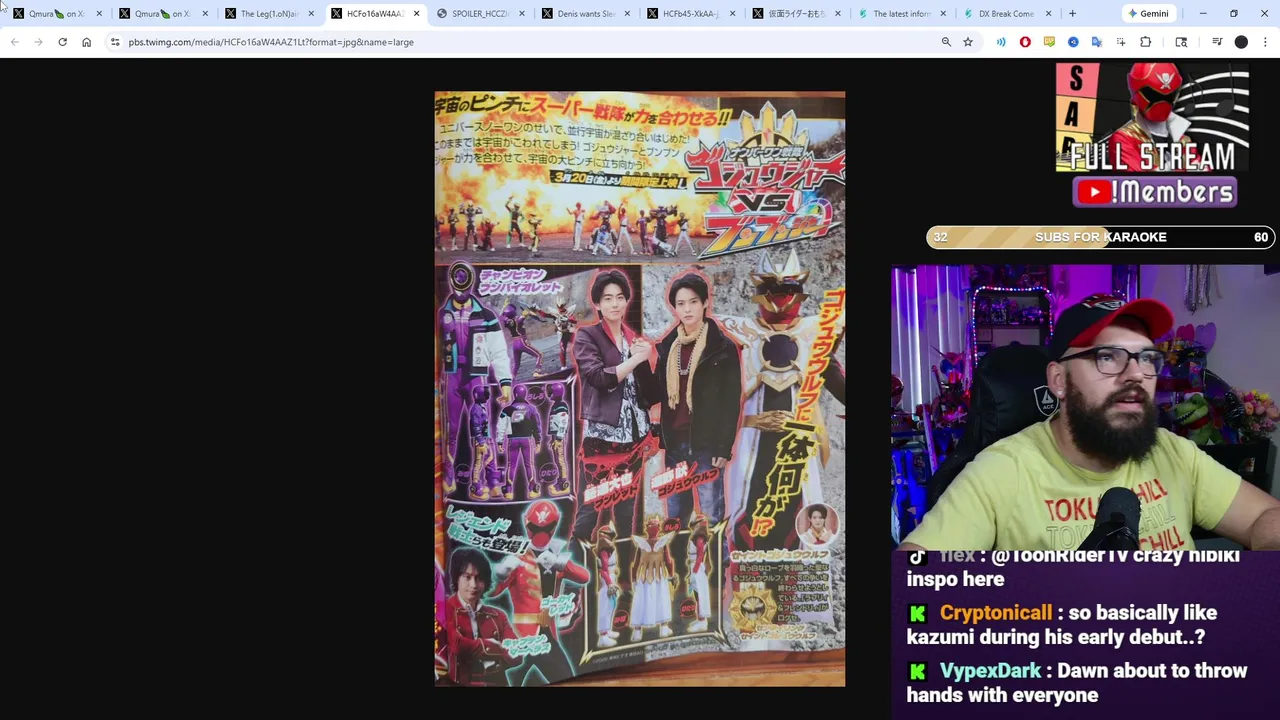Open the Chrome profile avatar

pyautogui.click(x=1241, y=42)
